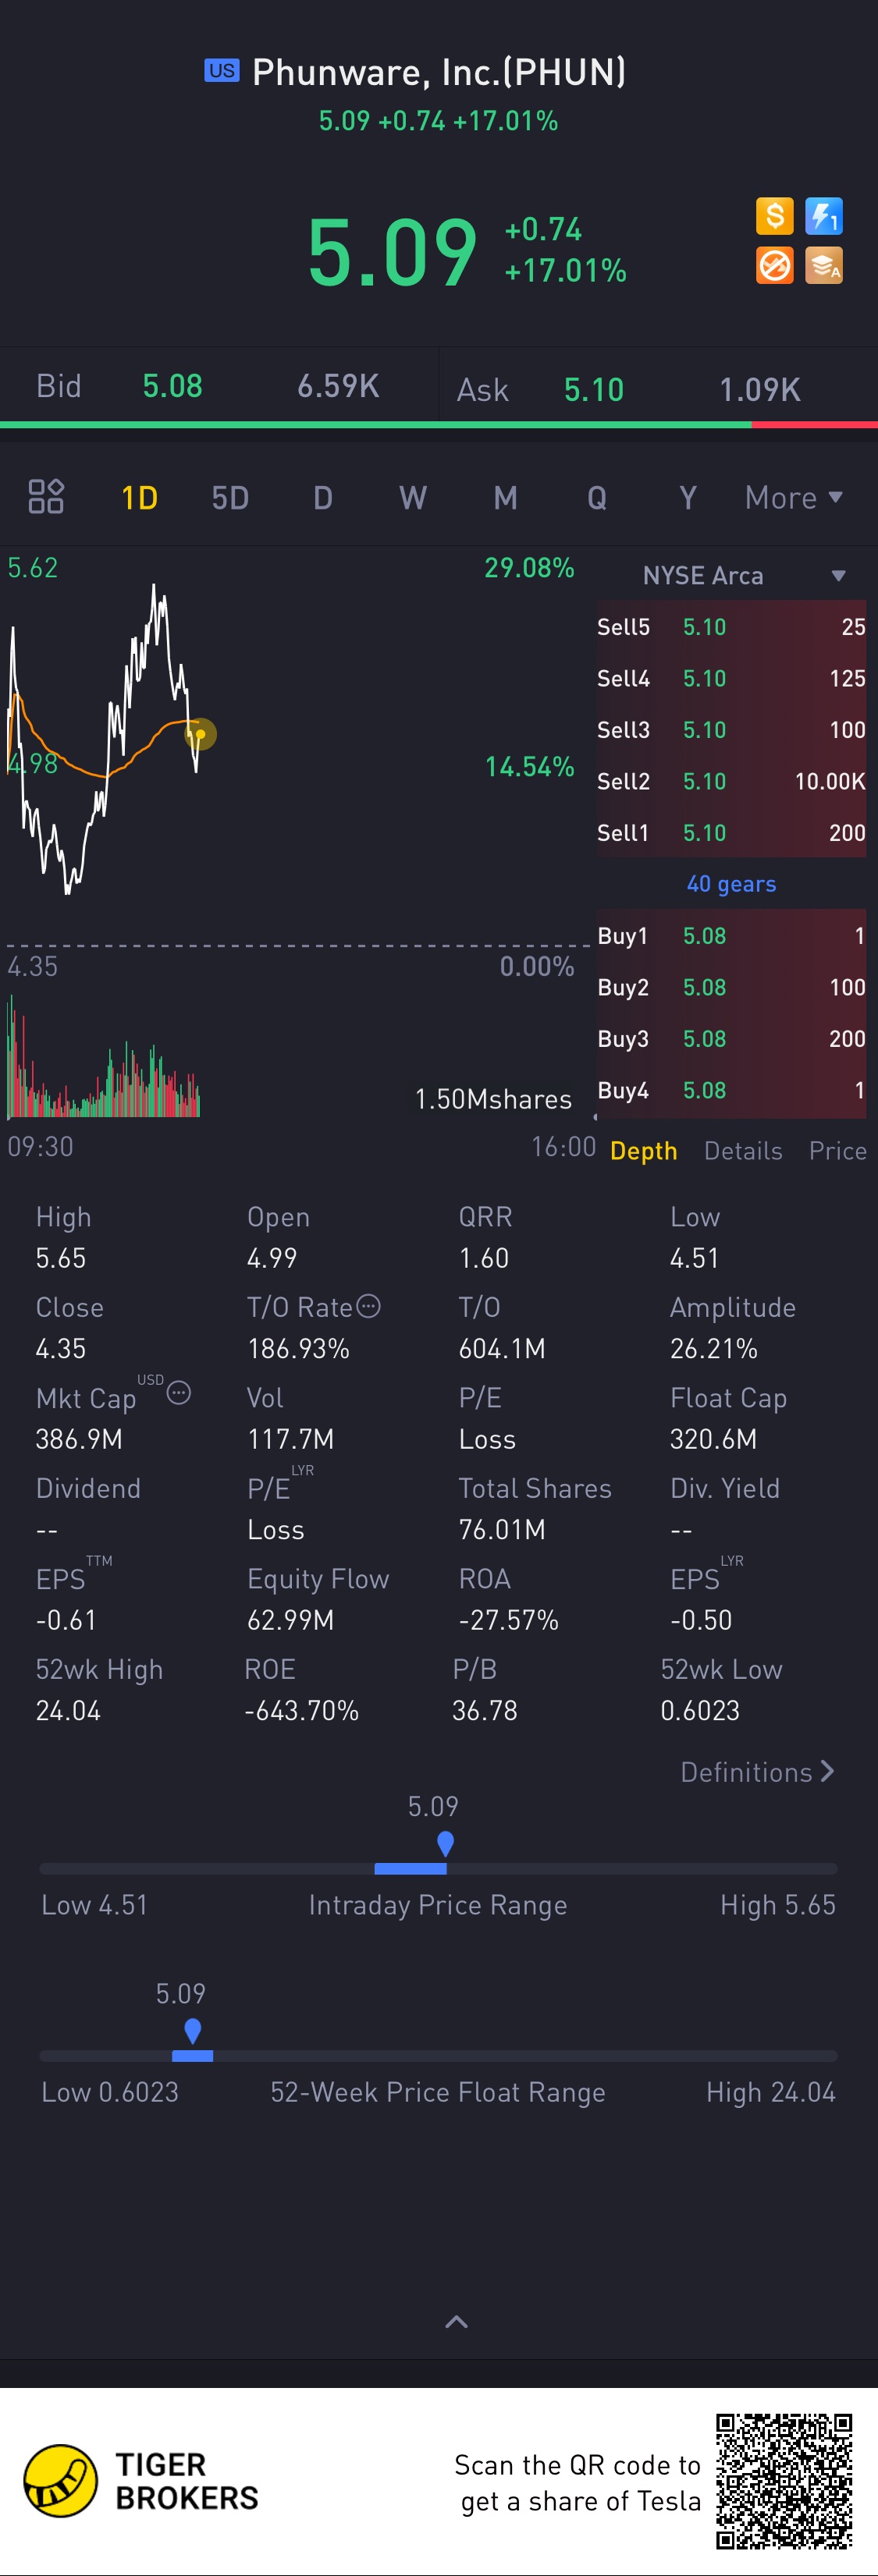878x2576 pixels.
Task: Tap the yellow dollar sign icon
Action: (774, 216)
